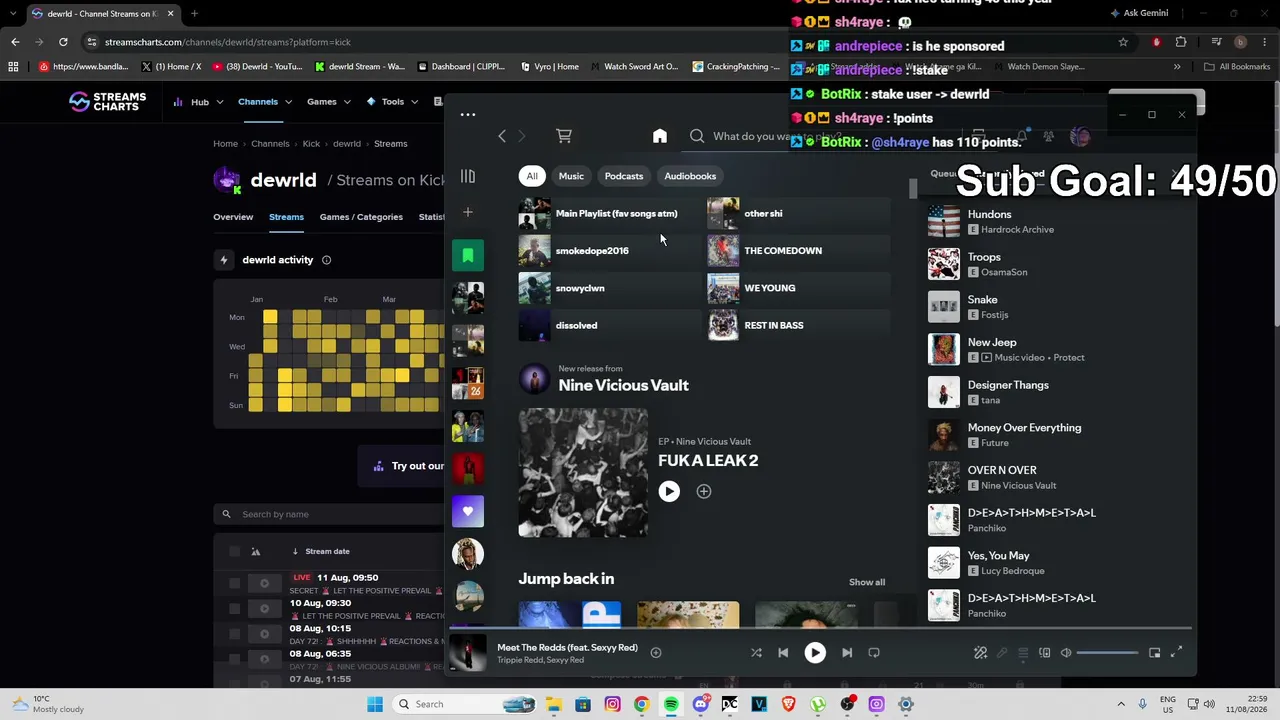
Task: Select the dewrld Channel Streams browser tab
Action: tap(103, 14)
